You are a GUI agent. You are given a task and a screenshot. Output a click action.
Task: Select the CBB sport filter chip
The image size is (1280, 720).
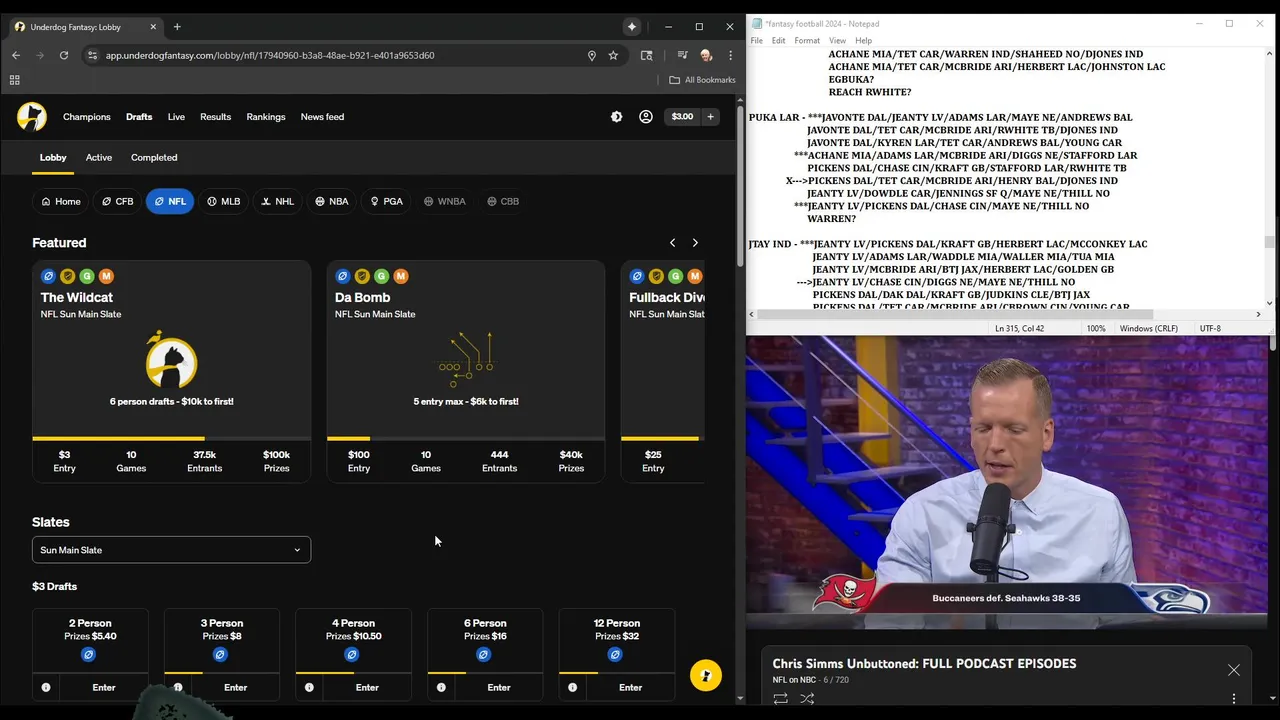pos(502,201)
